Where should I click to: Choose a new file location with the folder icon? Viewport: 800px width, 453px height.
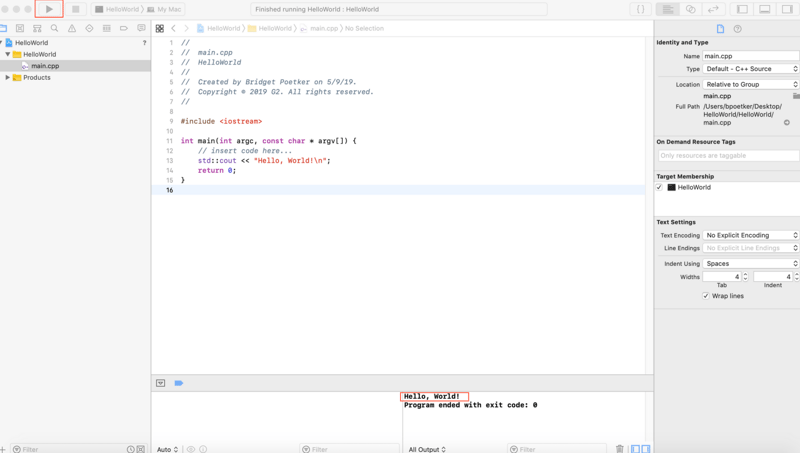[796, 96]
